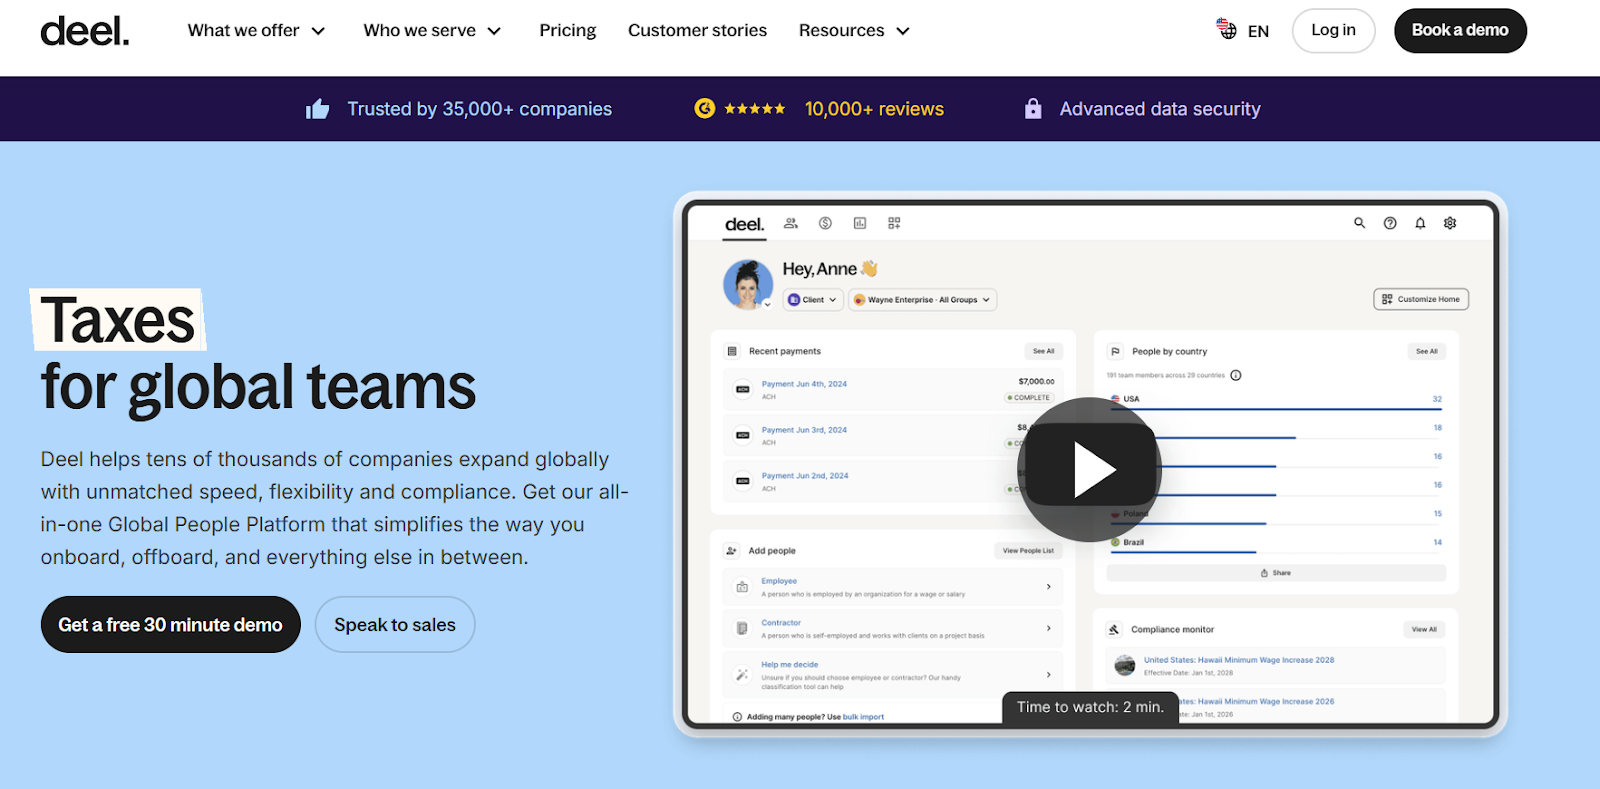Expand the Resources menu
This screenshot has width=1600, height=789.
tap(854, 31)
